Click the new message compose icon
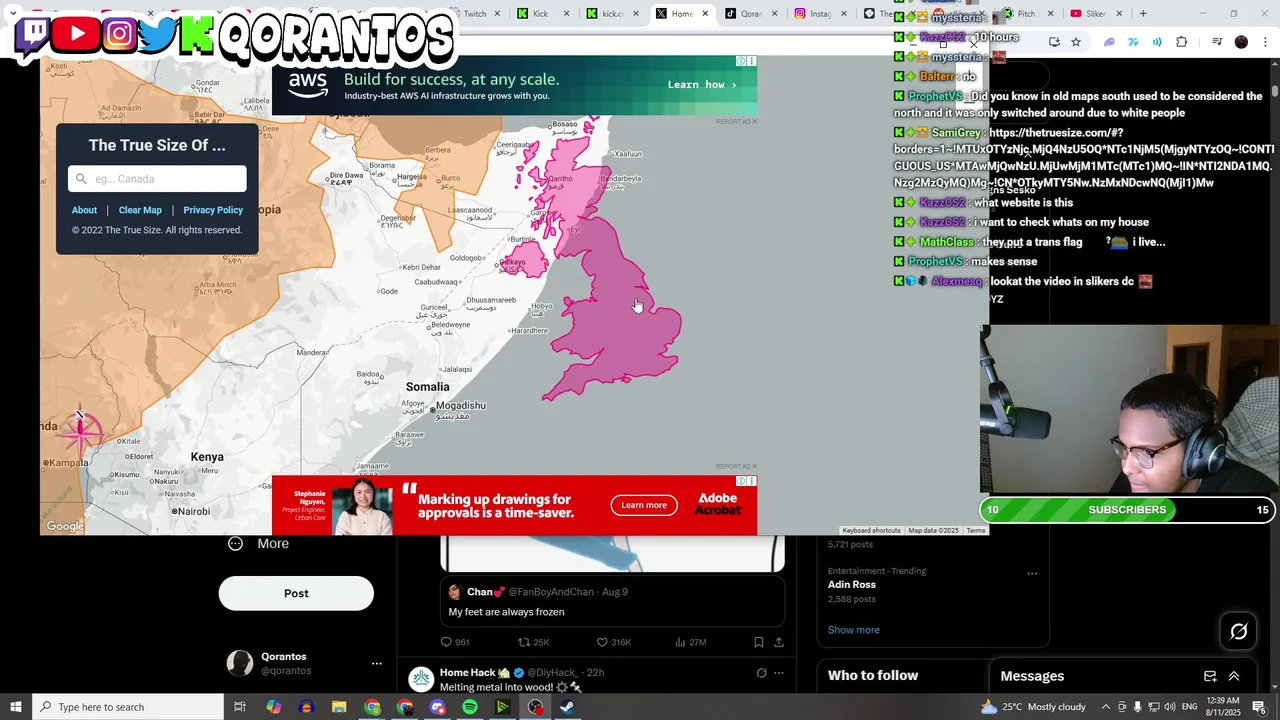The width and height of the screenshot is (1280, 720). 1210,676
